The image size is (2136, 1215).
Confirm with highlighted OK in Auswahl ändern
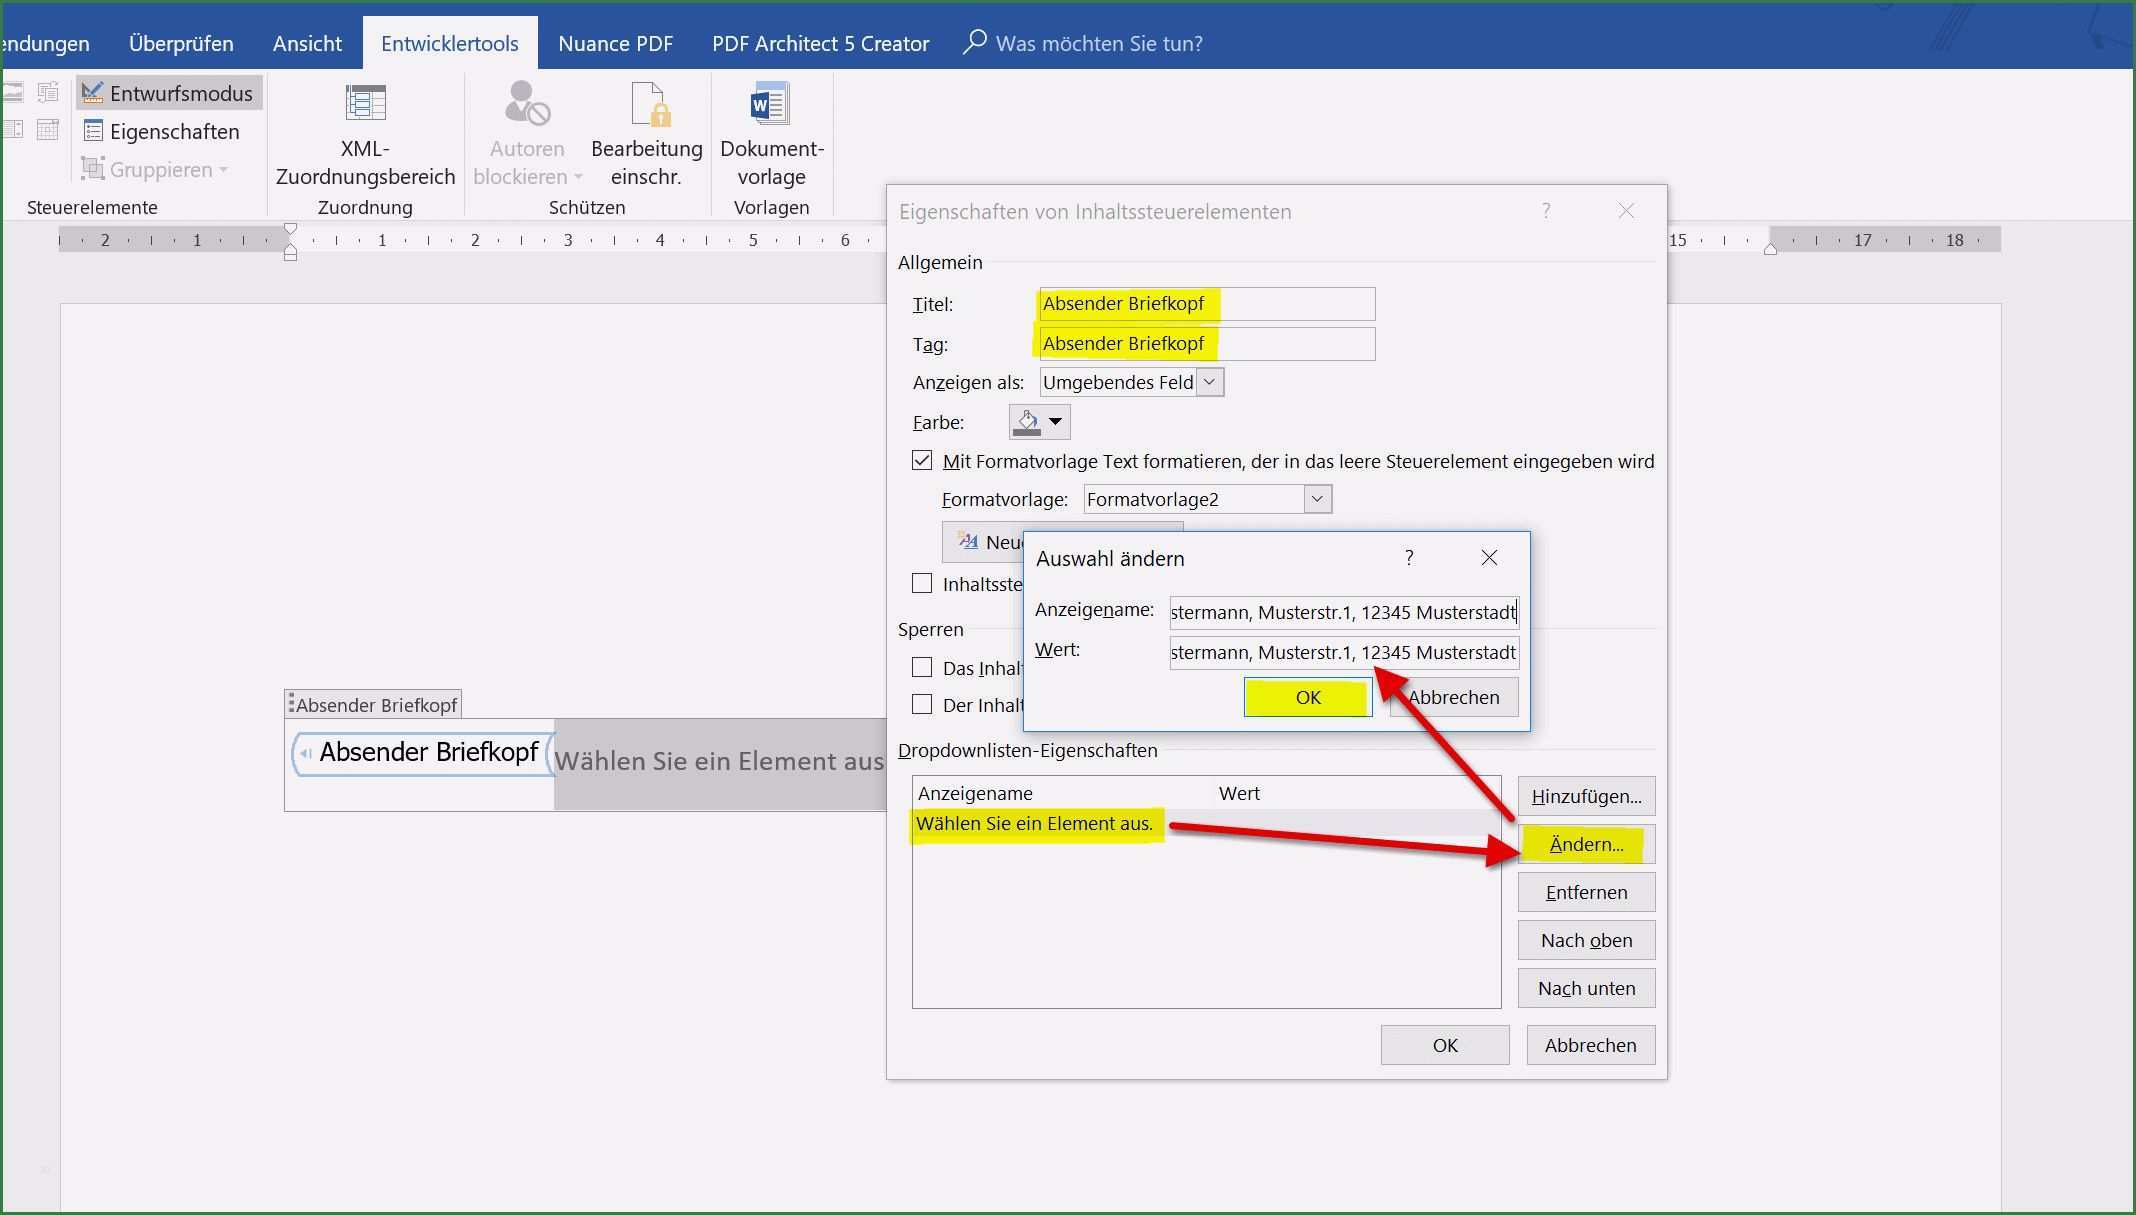1307,697
